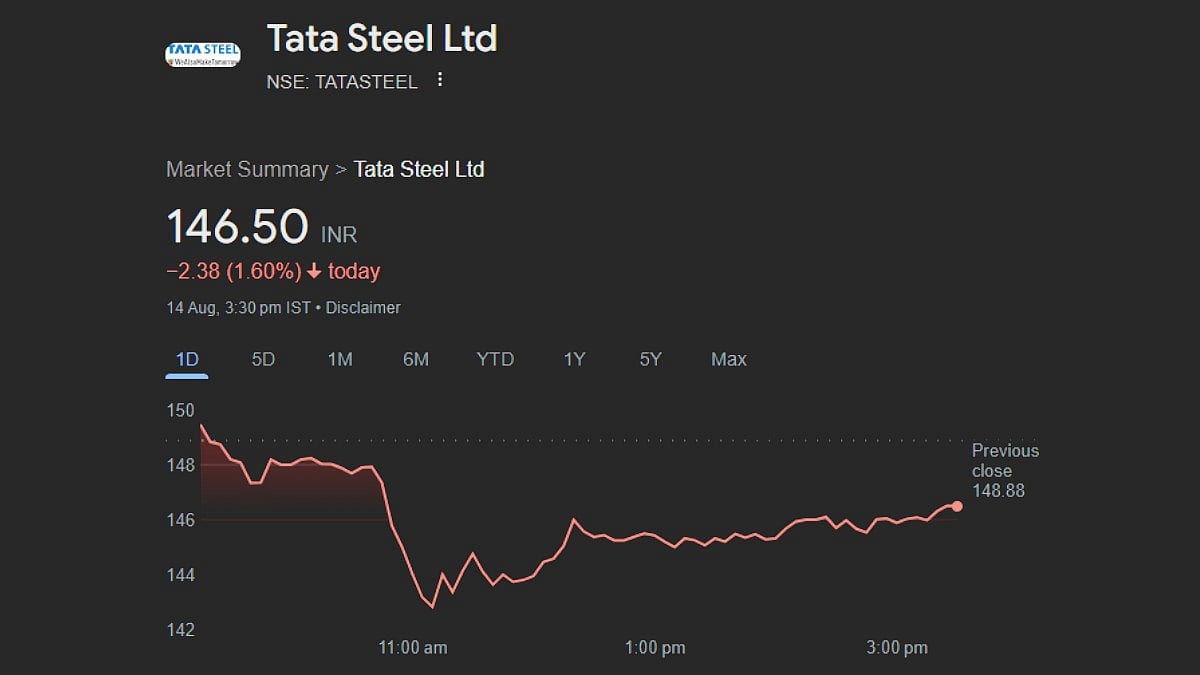
Task: Click the Tata Steel logo icon
Action: coord(202,53)
